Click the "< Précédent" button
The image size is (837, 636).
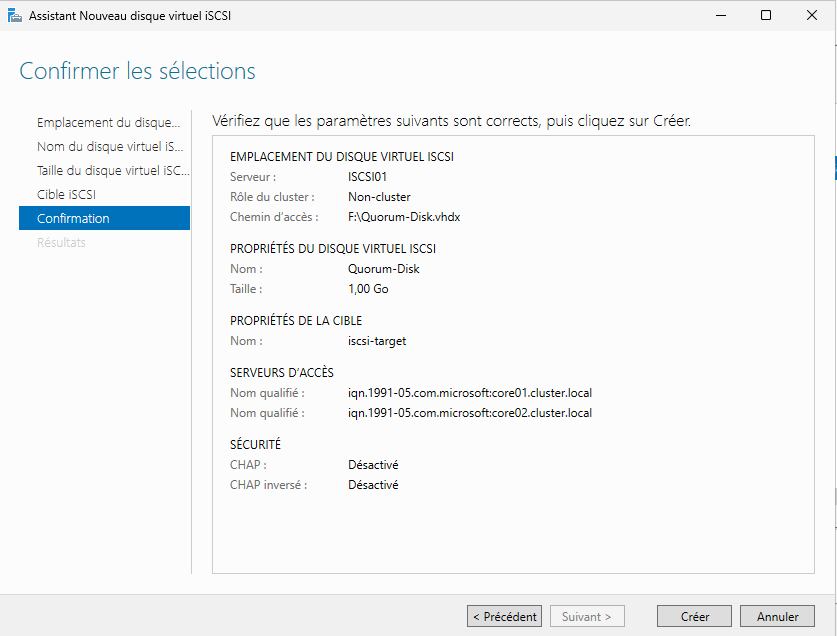click(504, 616)
